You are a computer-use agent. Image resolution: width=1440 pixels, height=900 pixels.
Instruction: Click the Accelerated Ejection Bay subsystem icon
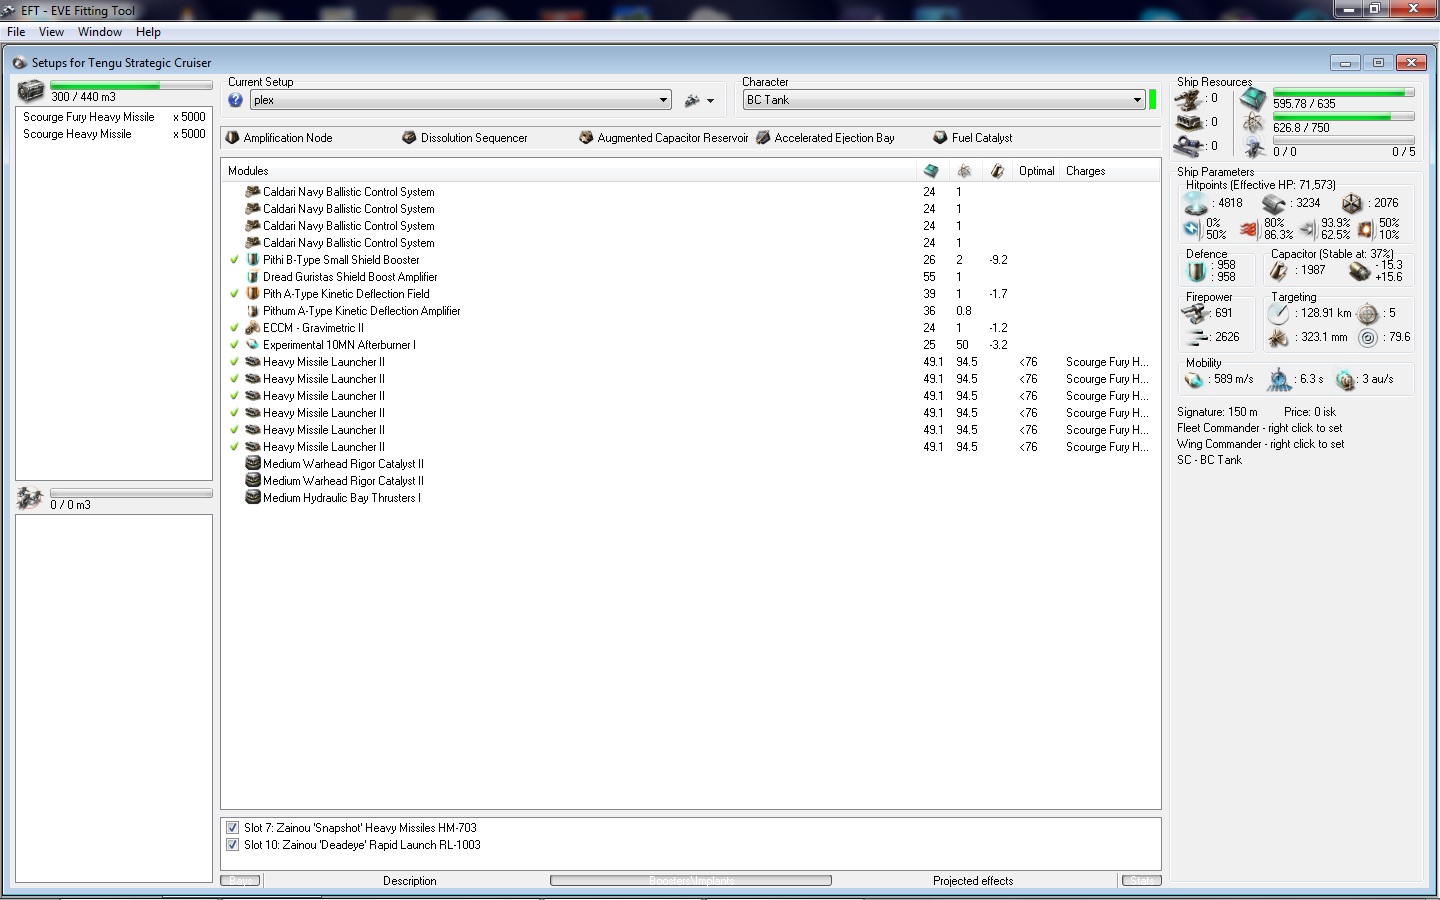point(763,138)
